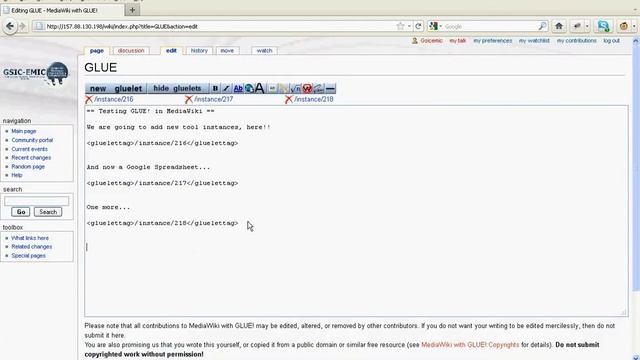This screenshot has height=360, width=640.
Task: Open the /instance/218 gluelet link
Action: (x=313, y=99)
